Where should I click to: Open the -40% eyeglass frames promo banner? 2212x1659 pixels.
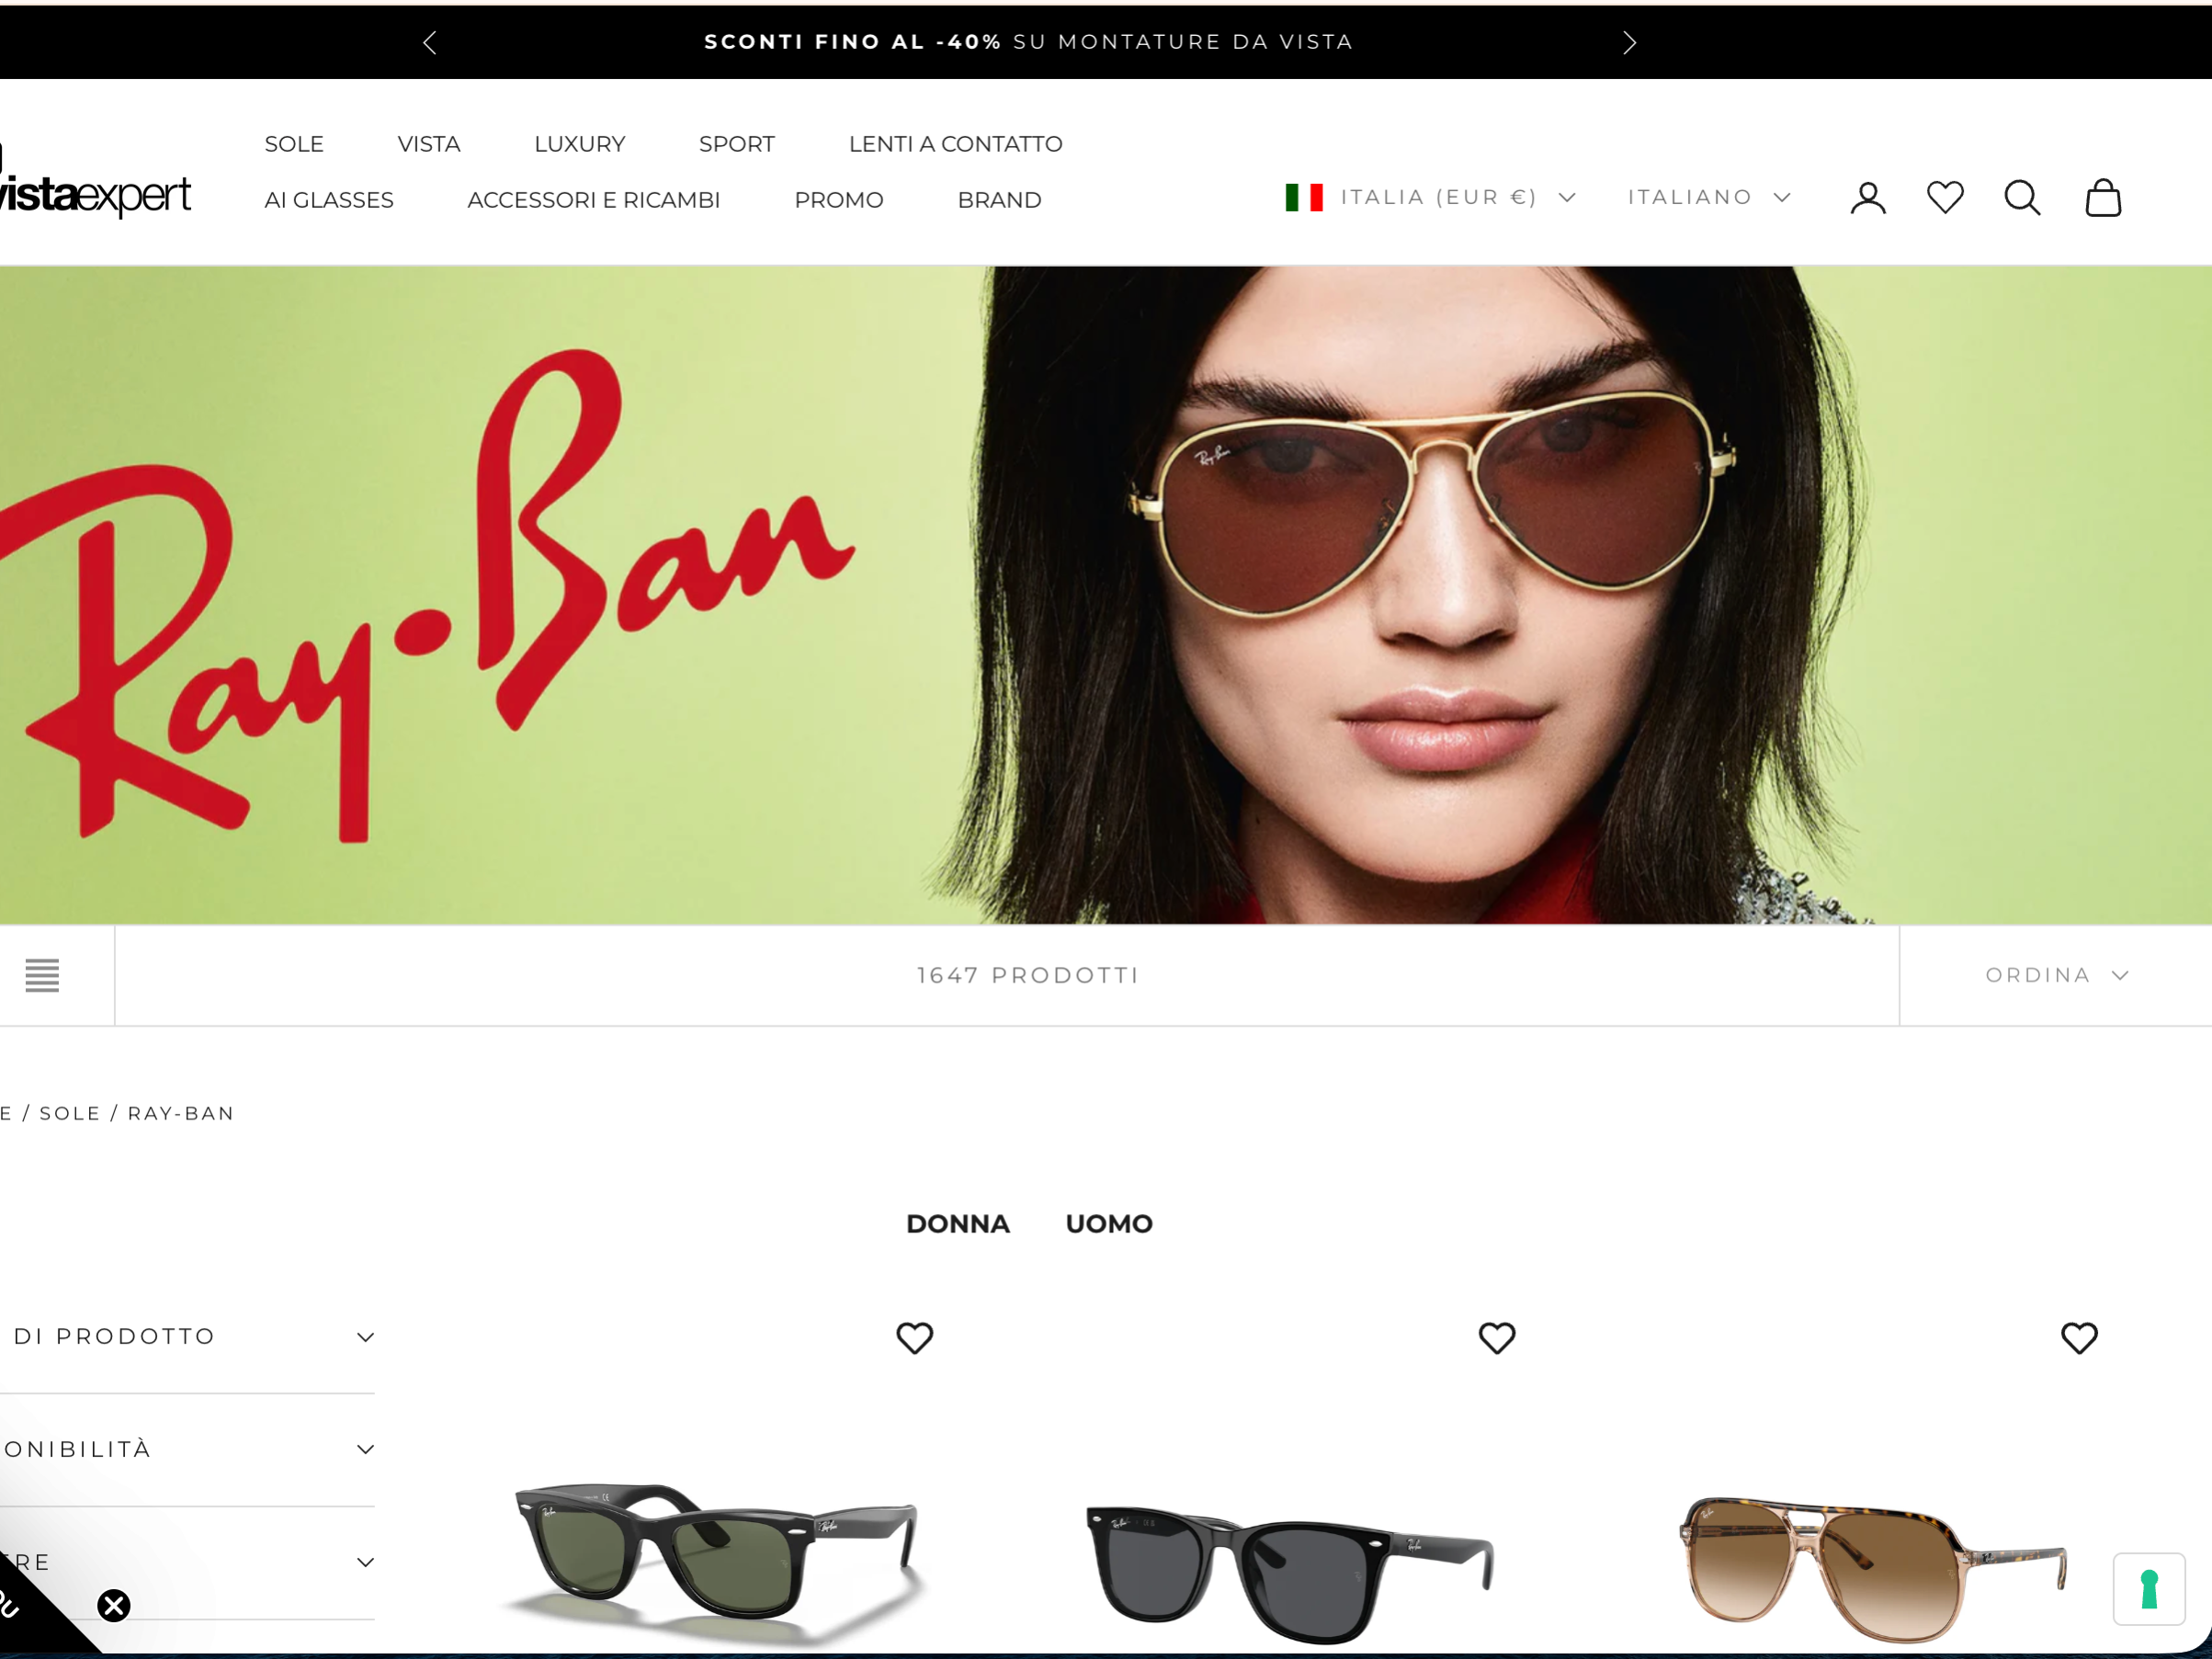pos(1029,42)
